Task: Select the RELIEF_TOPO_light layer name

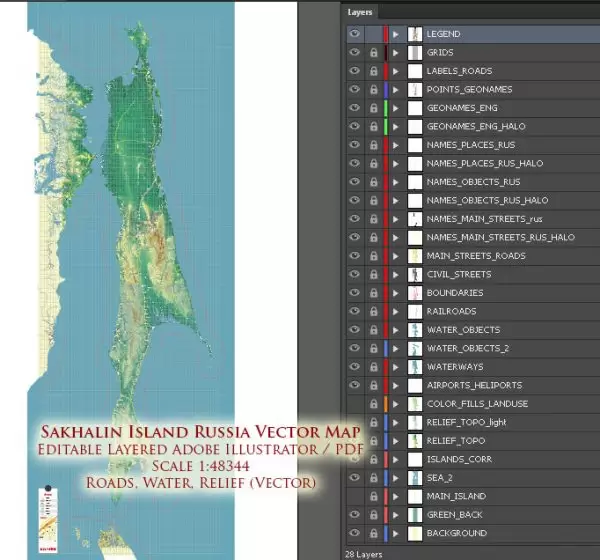Action: tap(466, 422)
